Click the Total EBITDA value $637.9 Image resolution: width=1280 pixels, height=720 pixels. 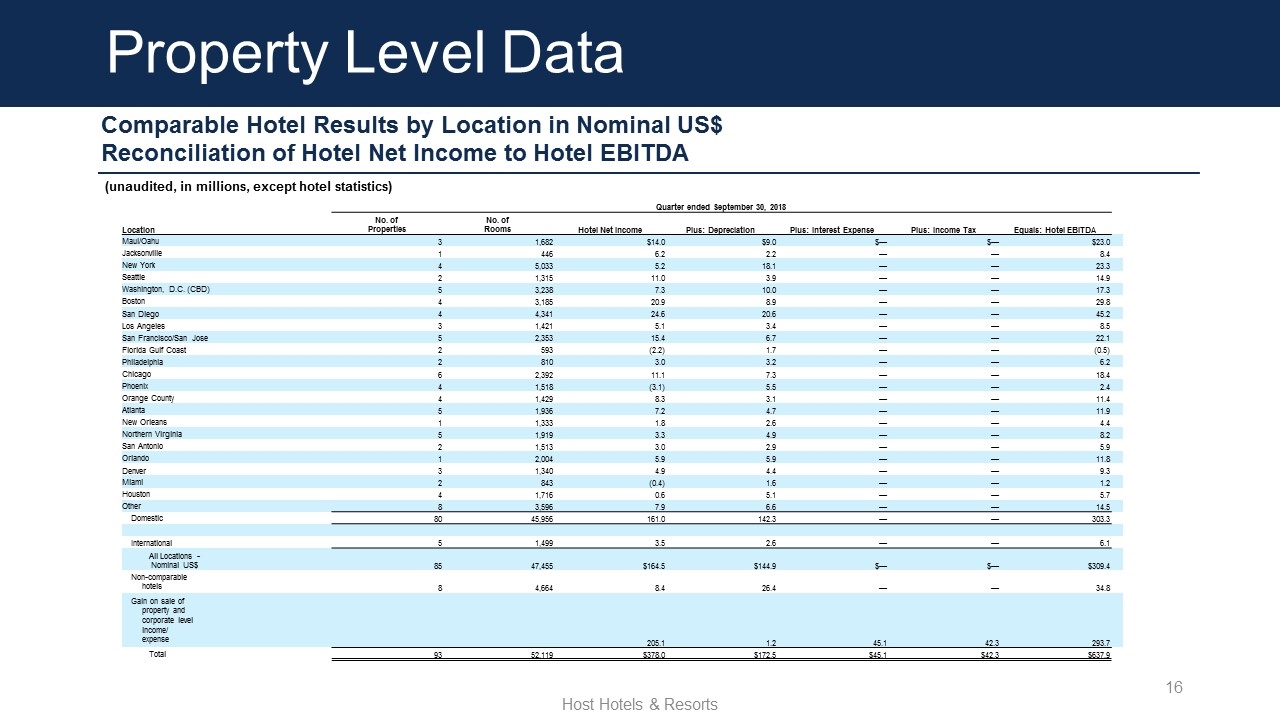(1096, 655)
